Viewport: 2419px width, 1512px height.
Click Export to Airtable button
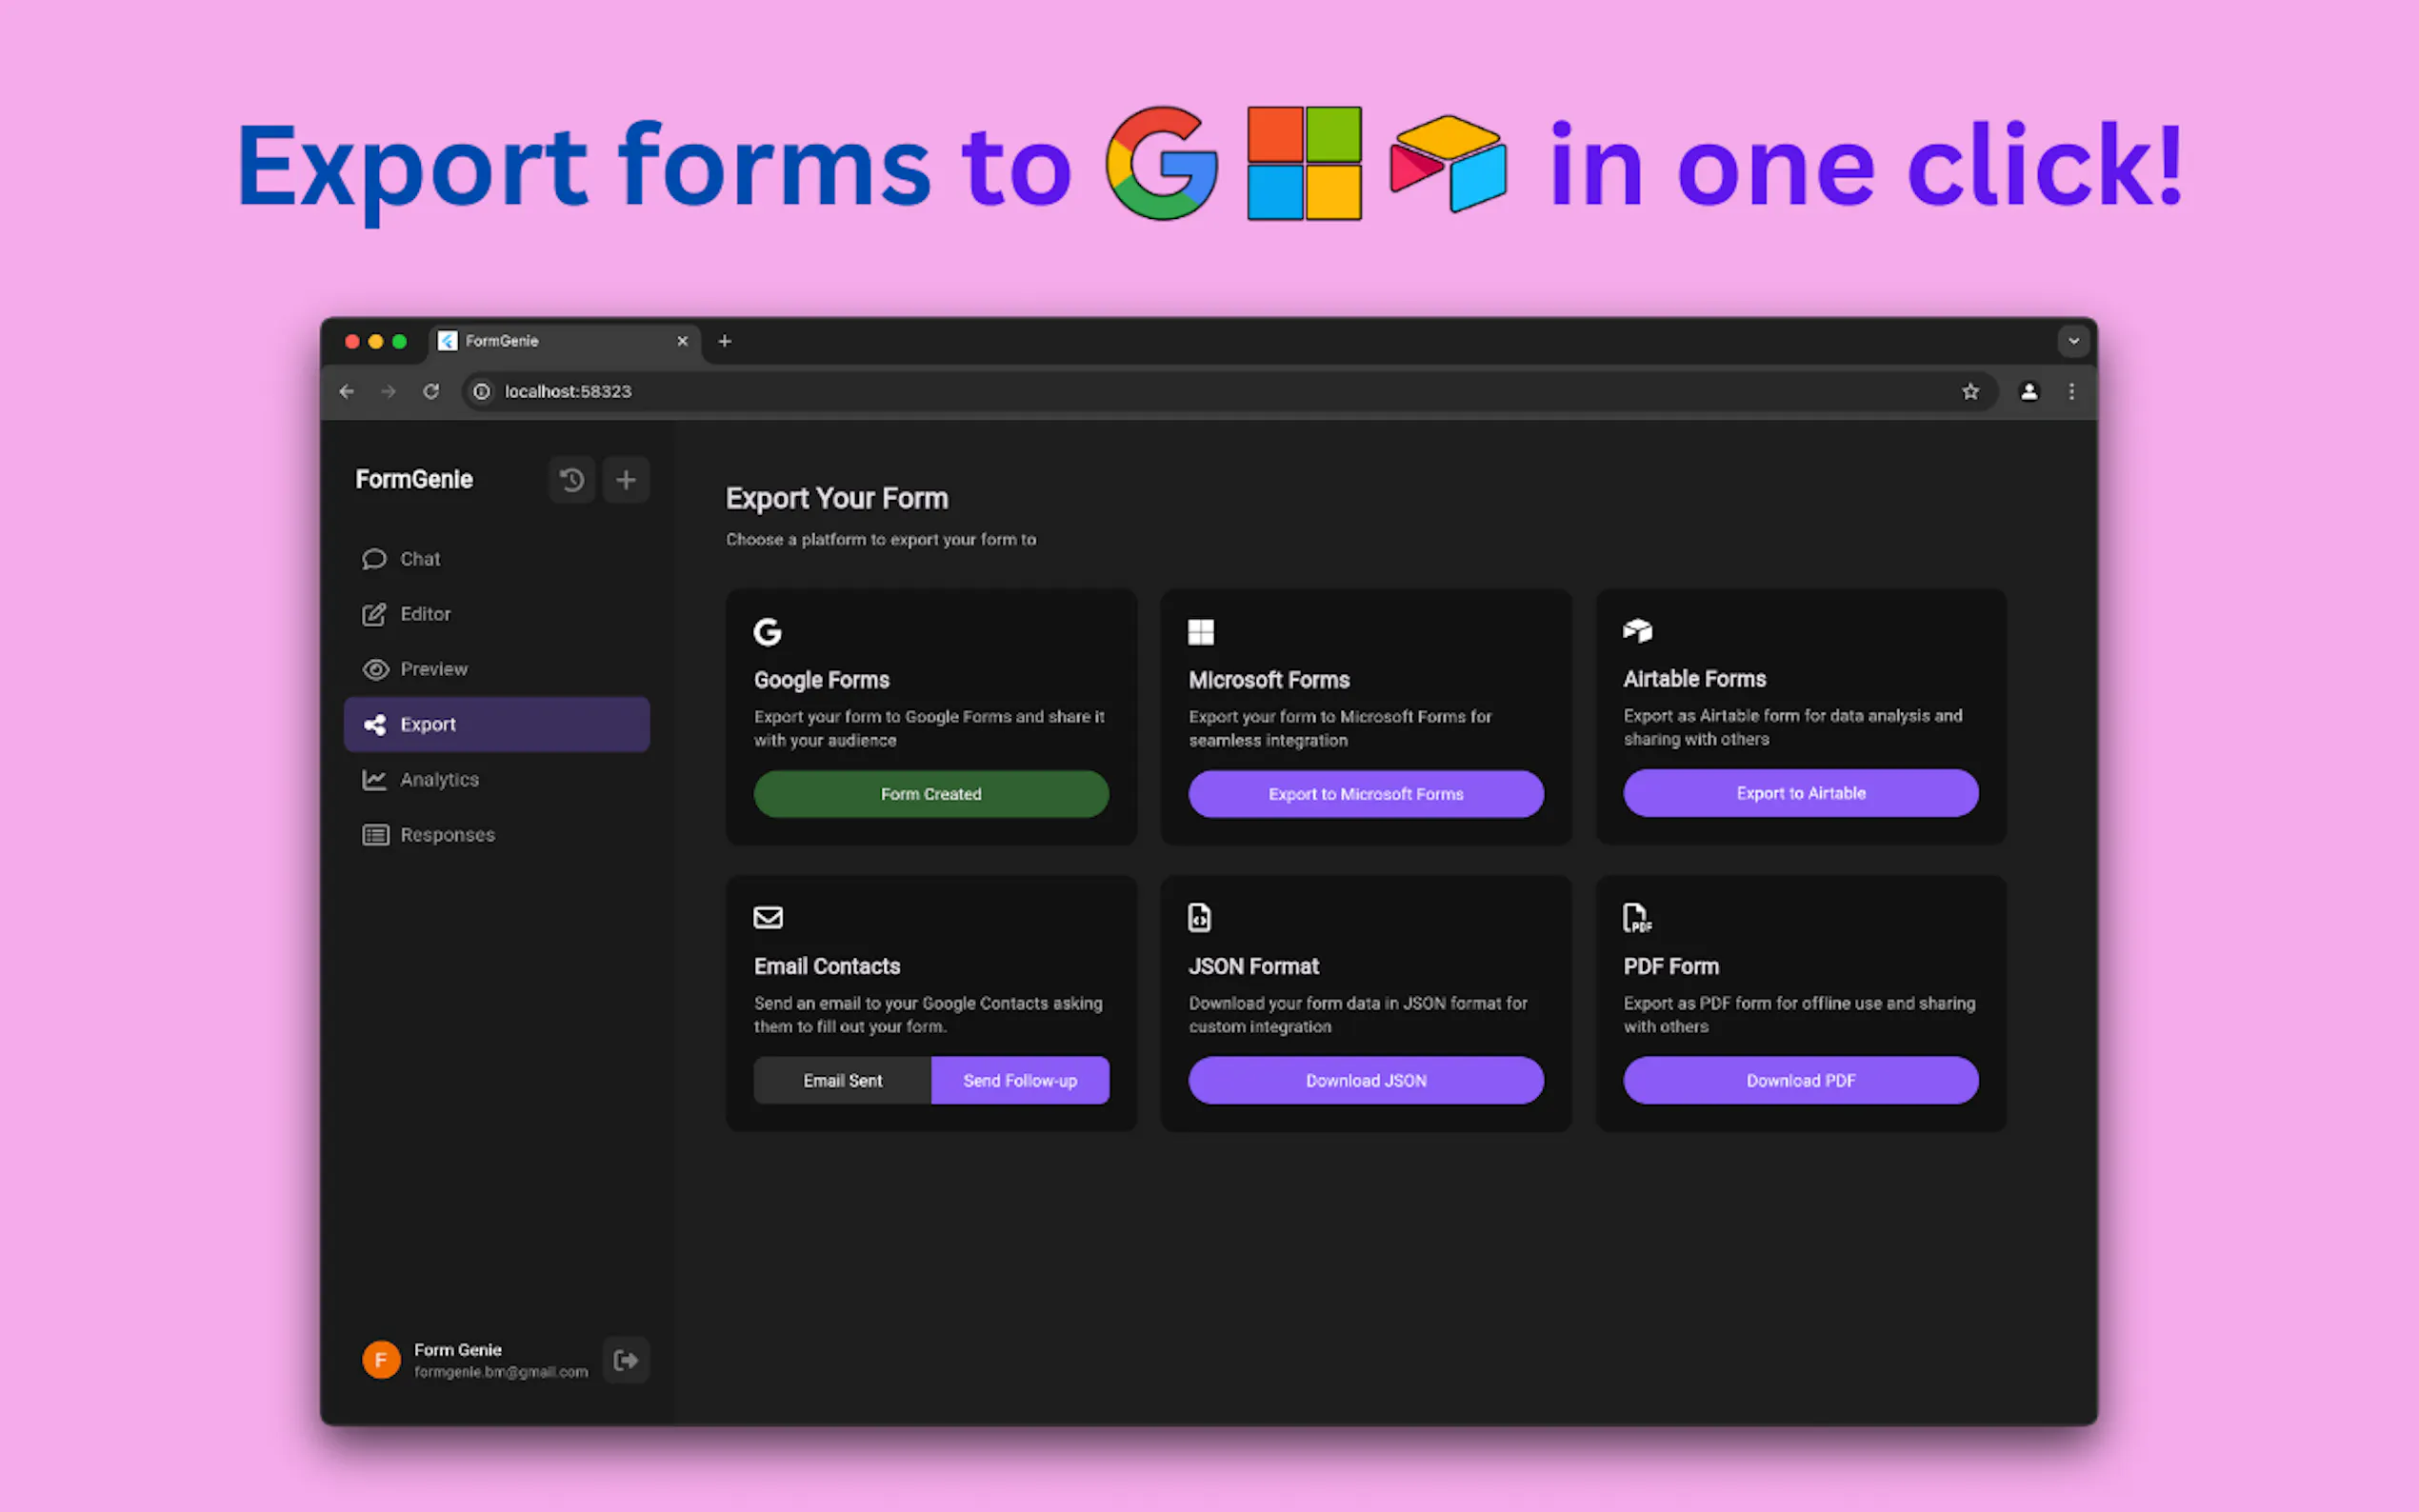point(1800,793)
